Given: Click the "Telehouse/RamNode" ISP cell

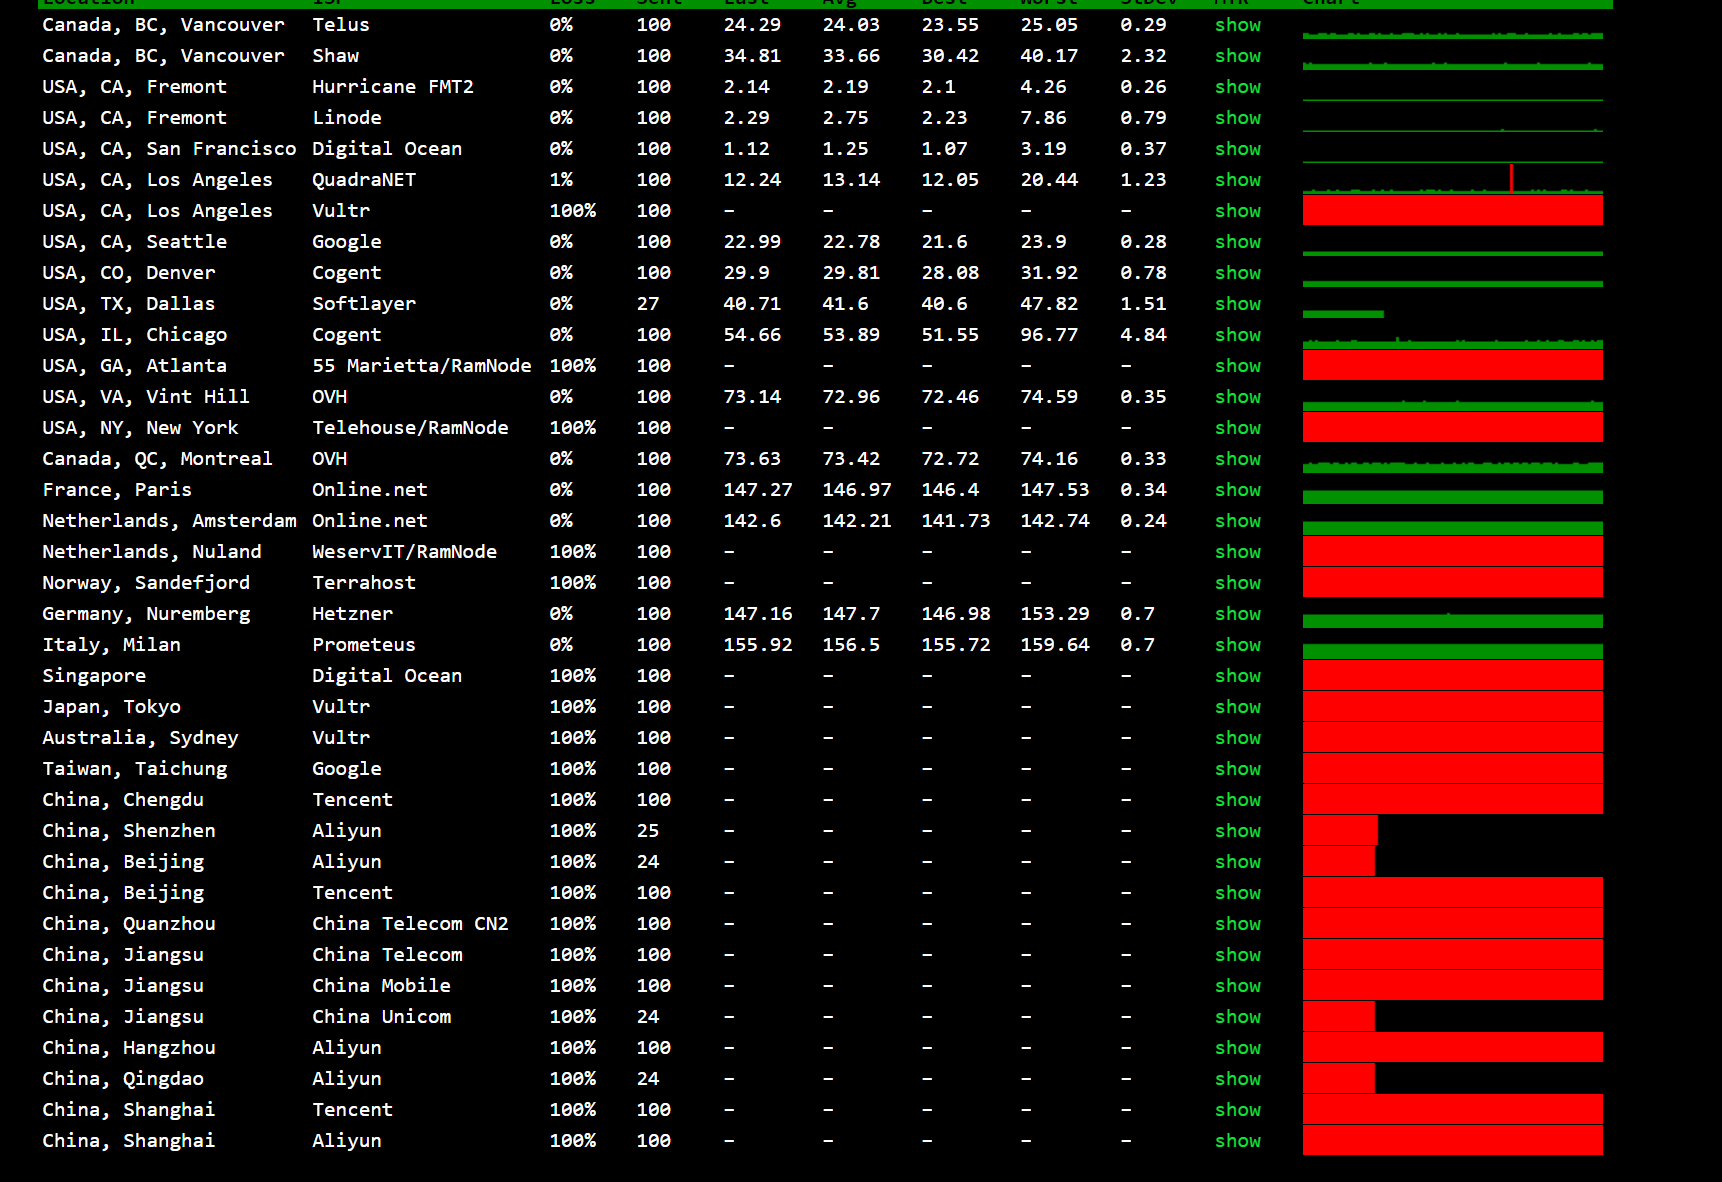Looking at the screenshot, I should 410,428.
